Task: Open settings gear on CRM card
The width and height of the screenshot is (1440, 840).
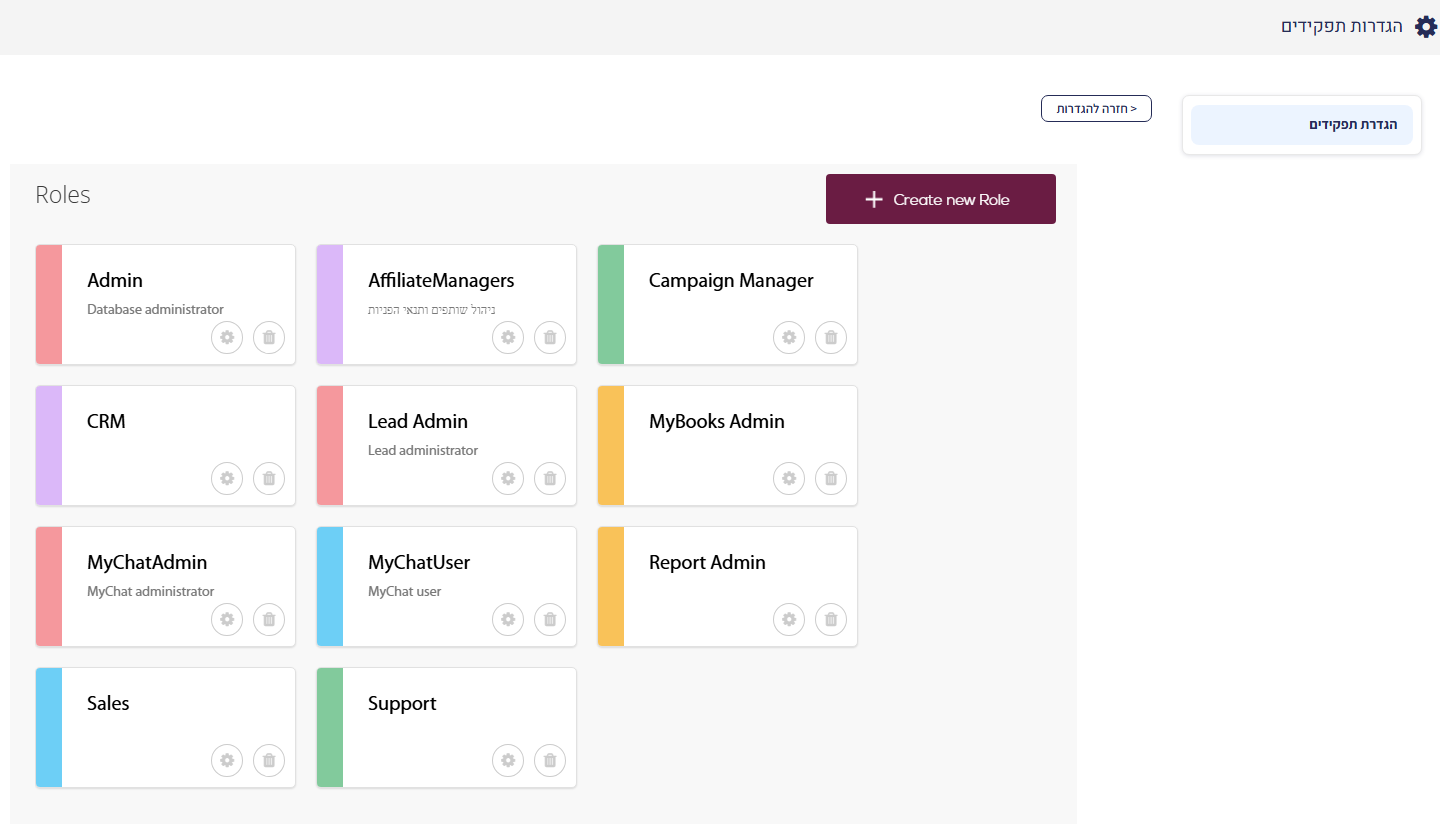Action: (227, 479)
